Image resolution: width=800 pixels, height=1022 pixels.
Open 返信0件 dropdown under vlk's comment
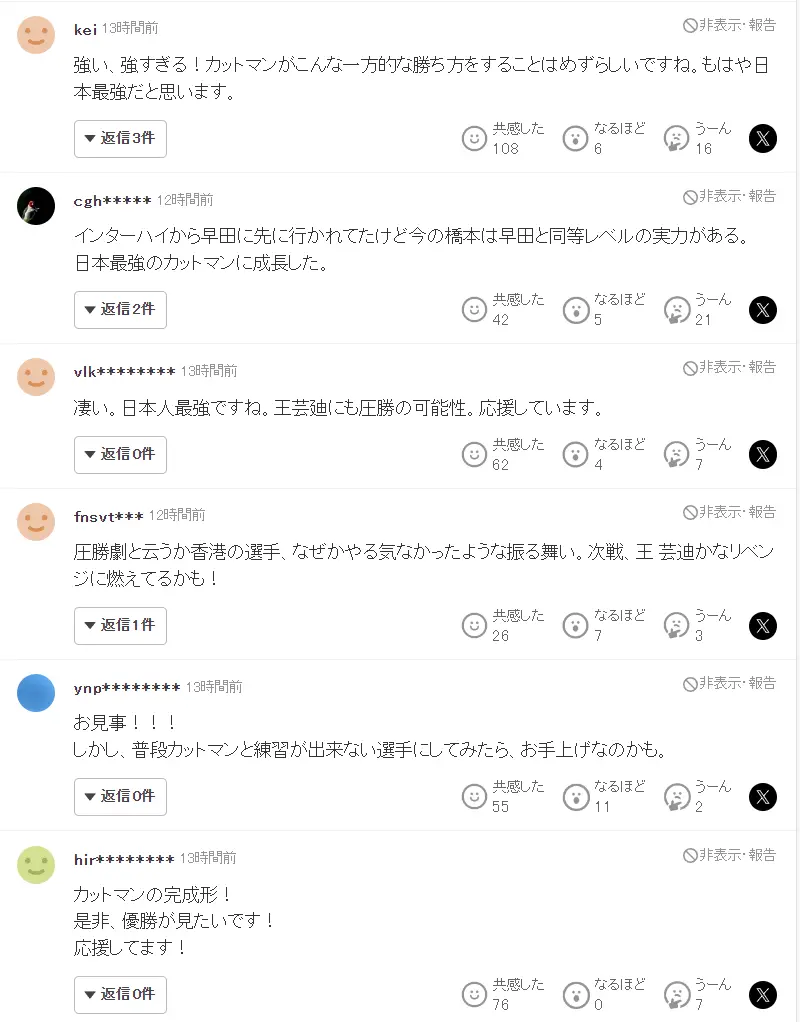click(x=120, y=454)
